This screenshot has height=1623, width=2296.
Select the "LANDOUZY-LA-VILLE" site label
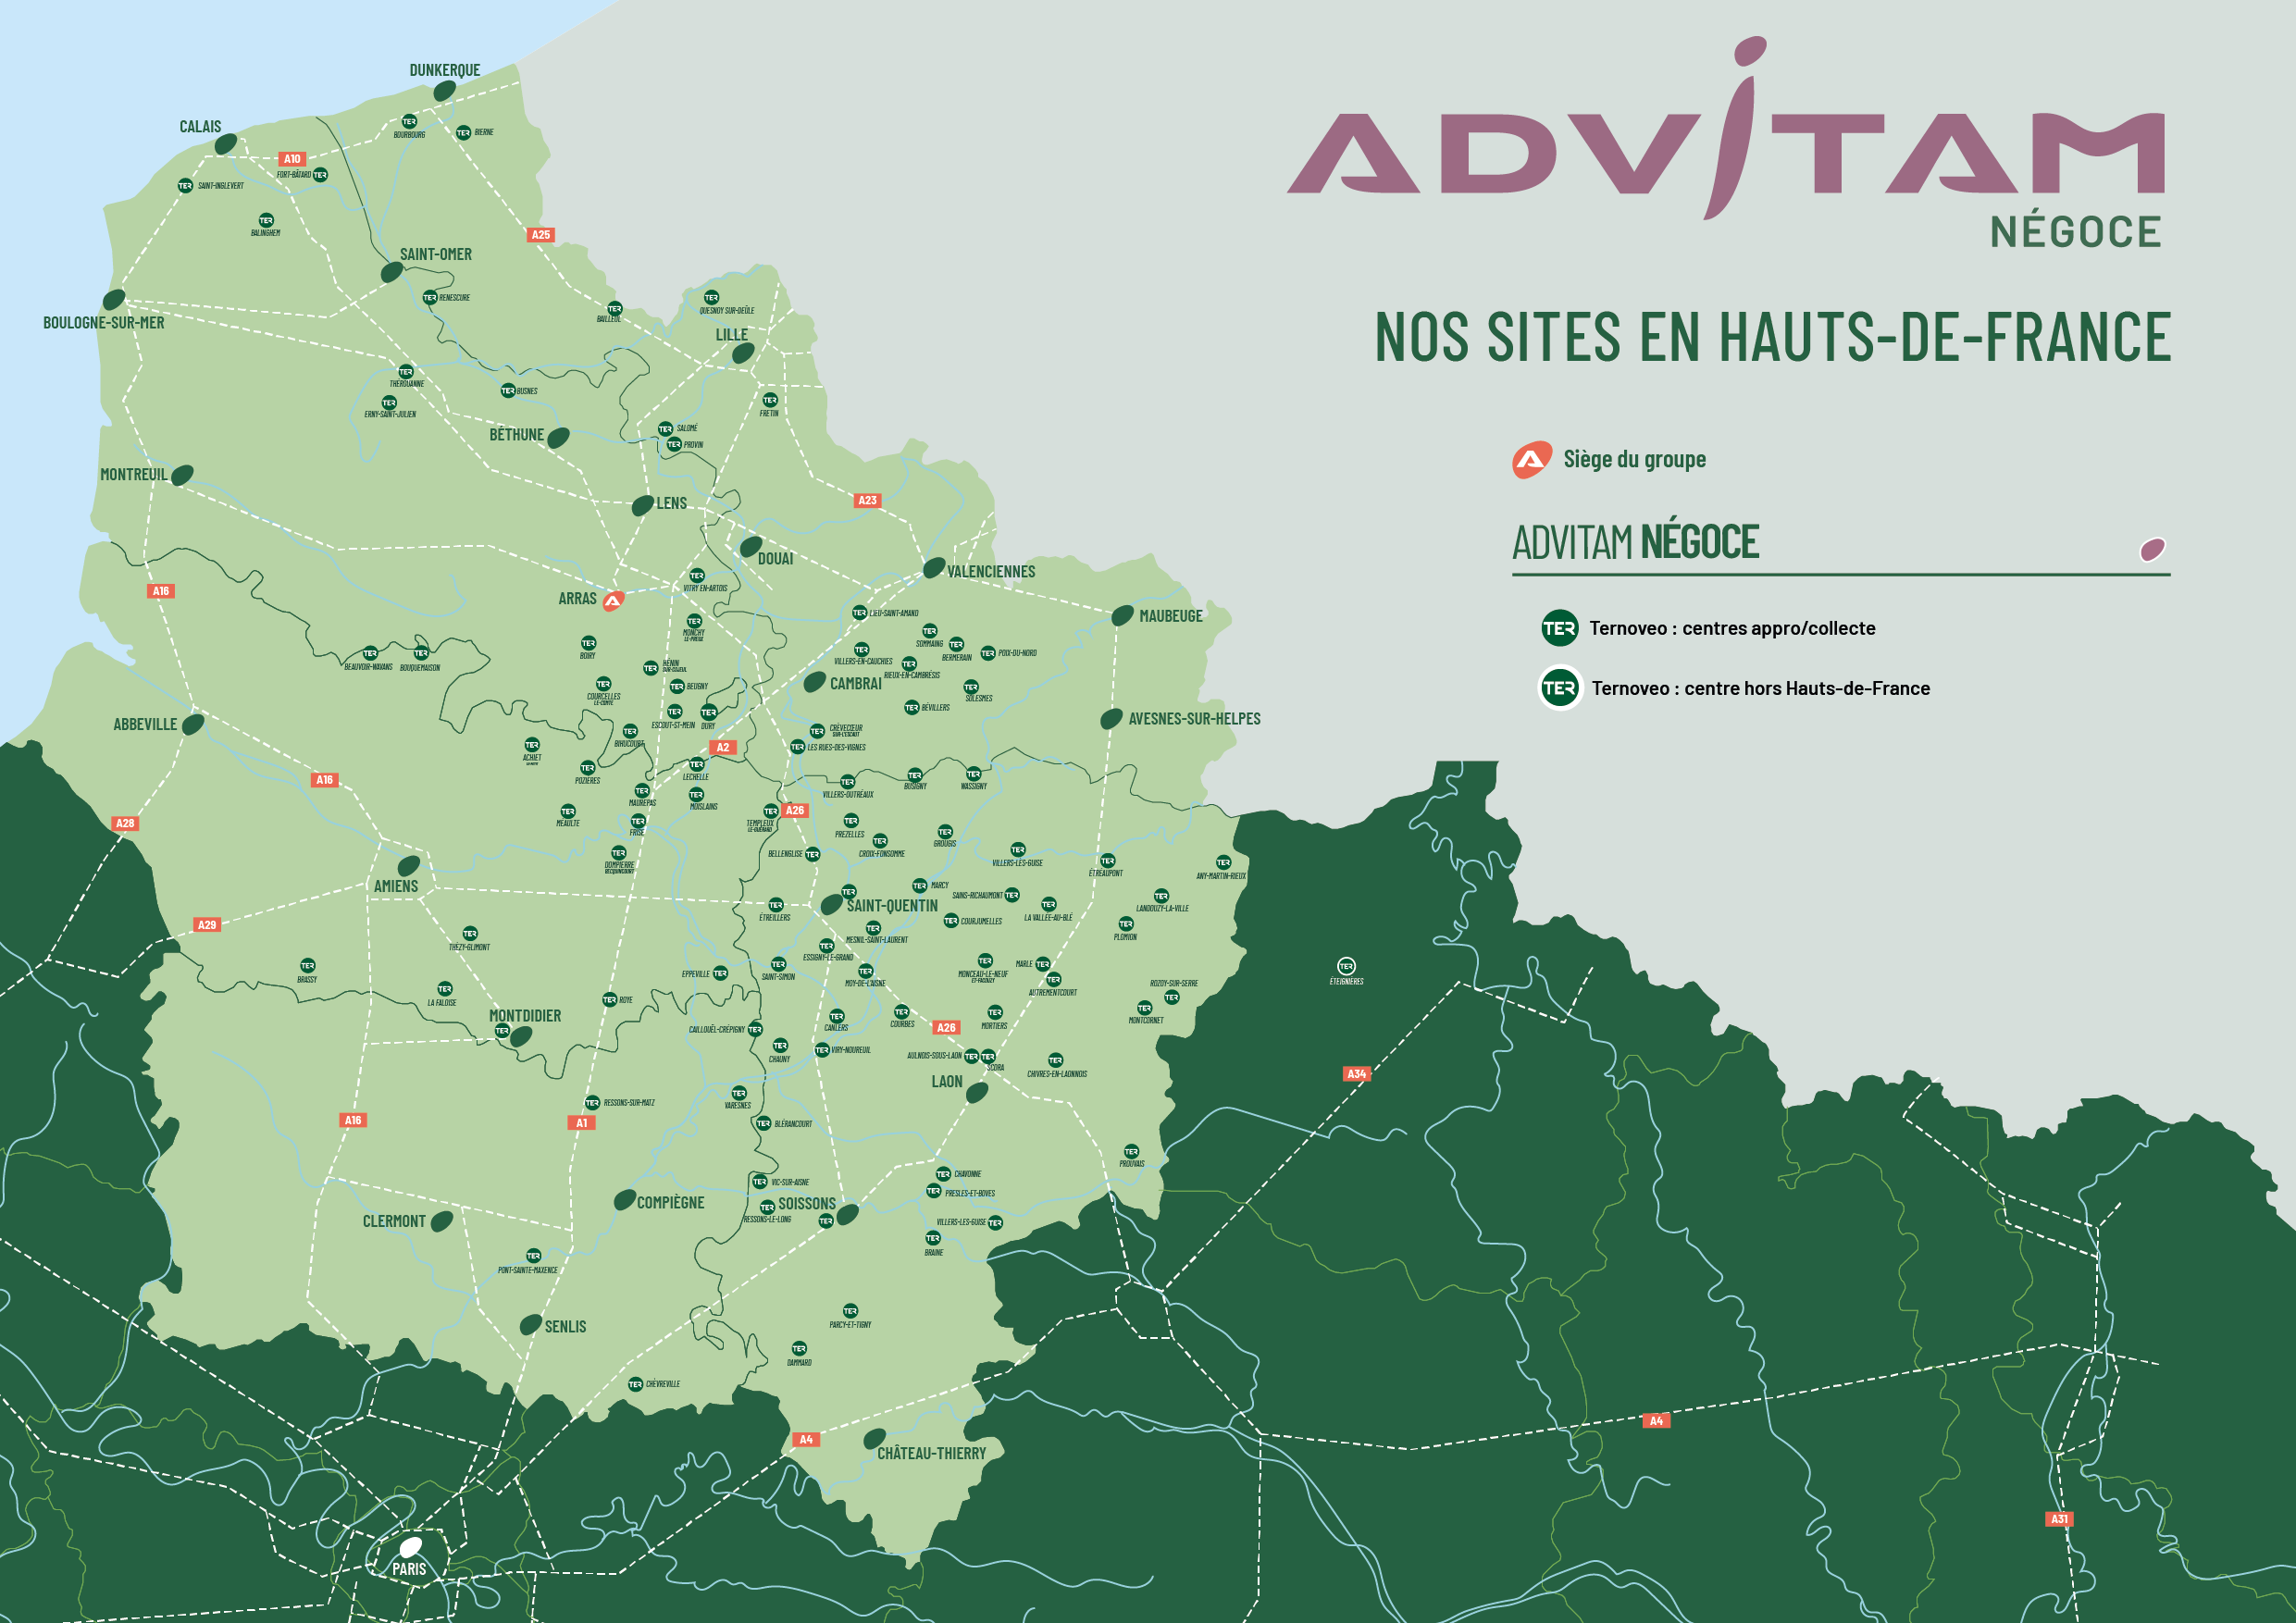(x=1162, y=908)
